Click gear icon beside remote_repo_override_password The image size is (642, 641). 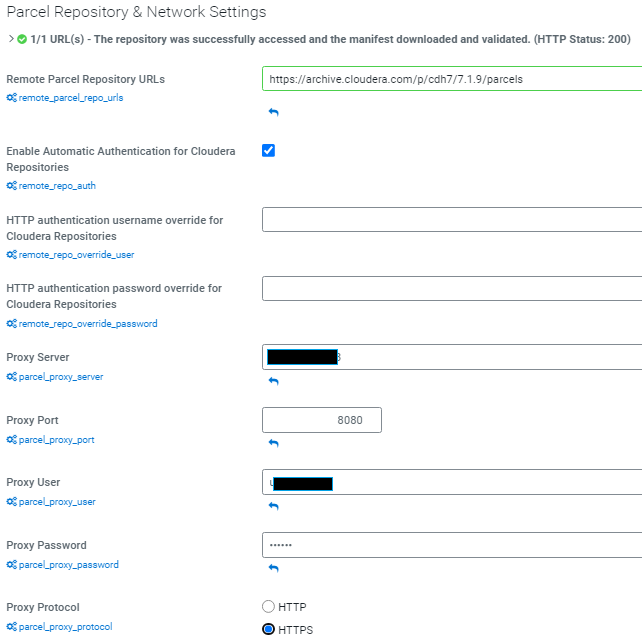(11, 324)
